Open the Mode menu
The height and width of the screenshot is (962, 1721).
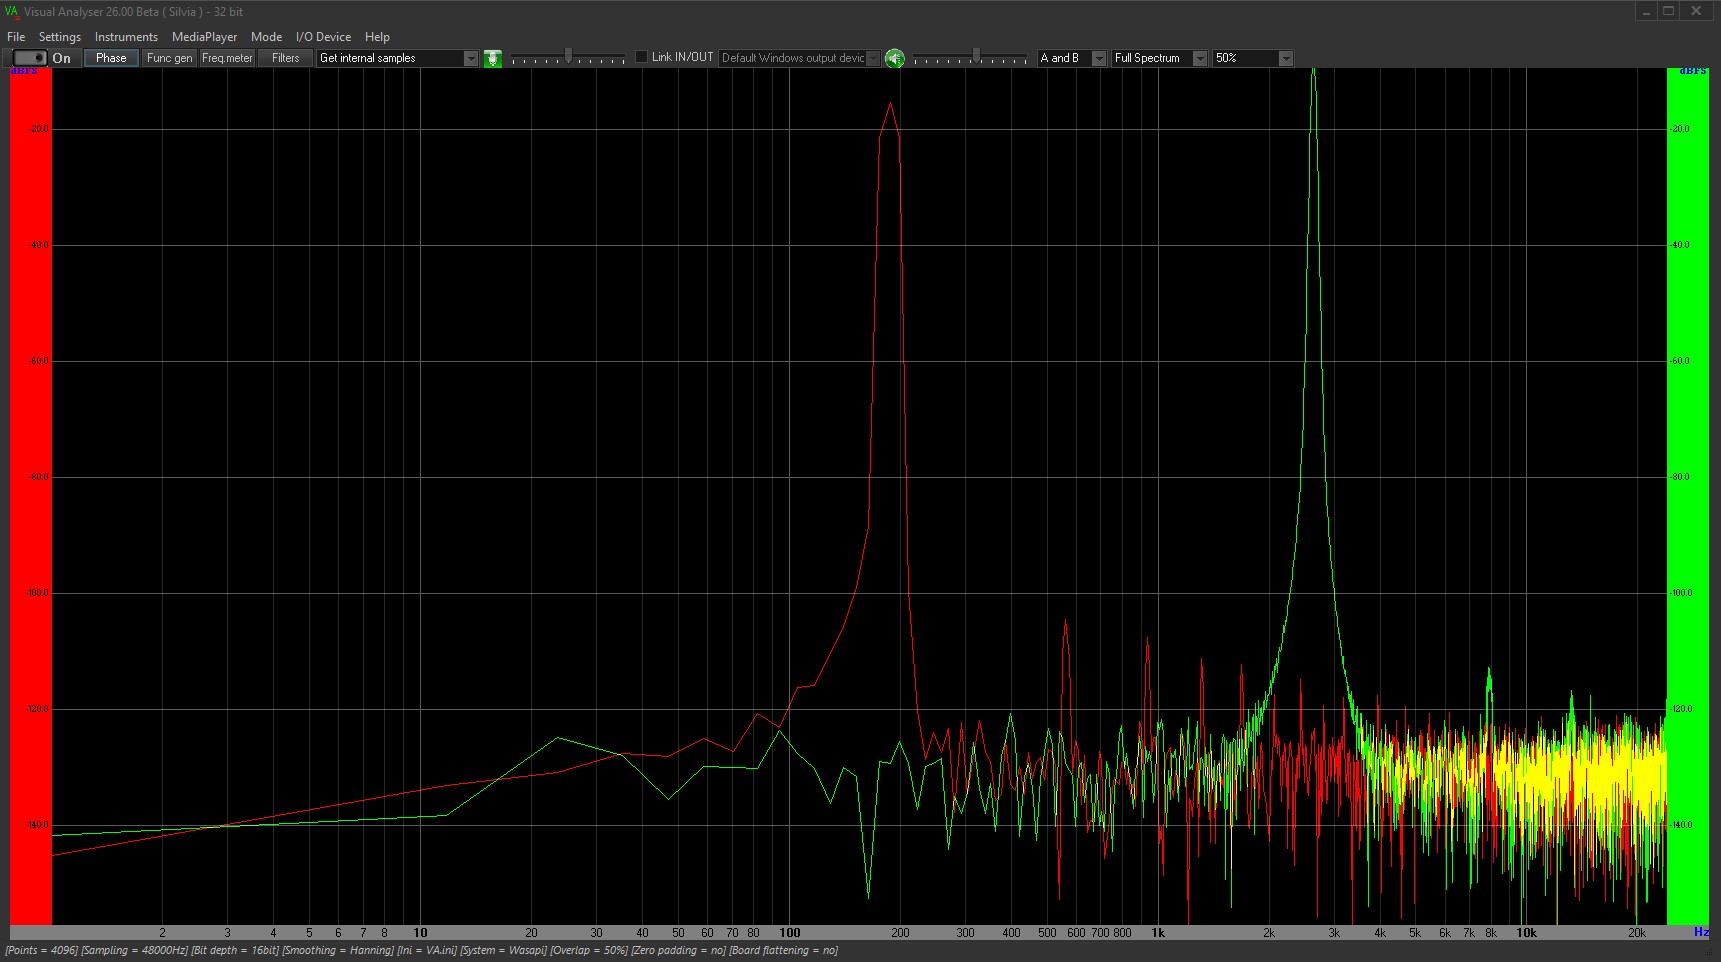pyautogui.click(x=266, y=37)
